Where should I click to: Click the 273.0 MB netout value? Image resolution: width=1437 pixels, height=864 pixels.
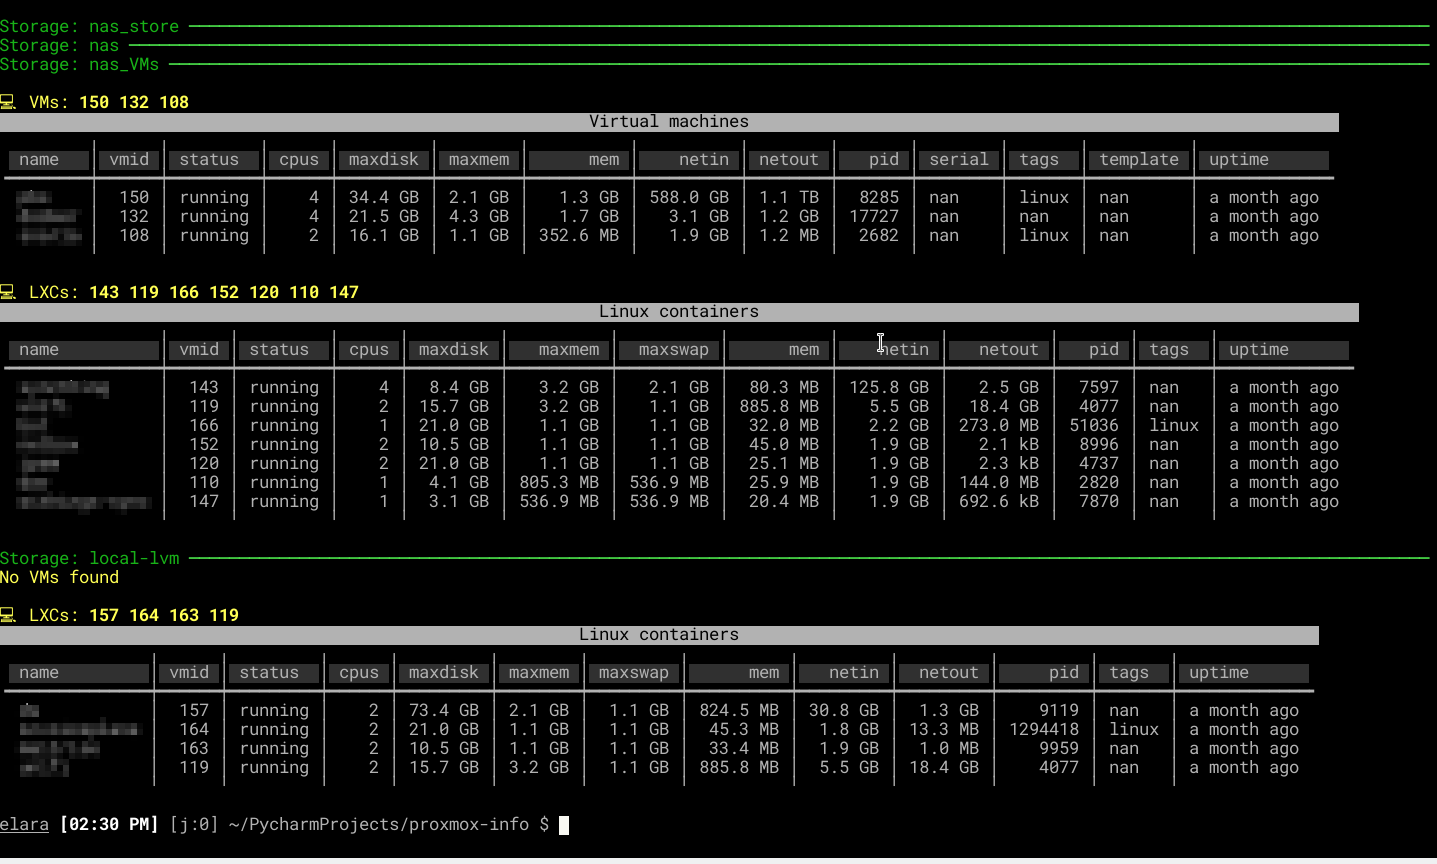pyautogui.click(x=999, y=425)
